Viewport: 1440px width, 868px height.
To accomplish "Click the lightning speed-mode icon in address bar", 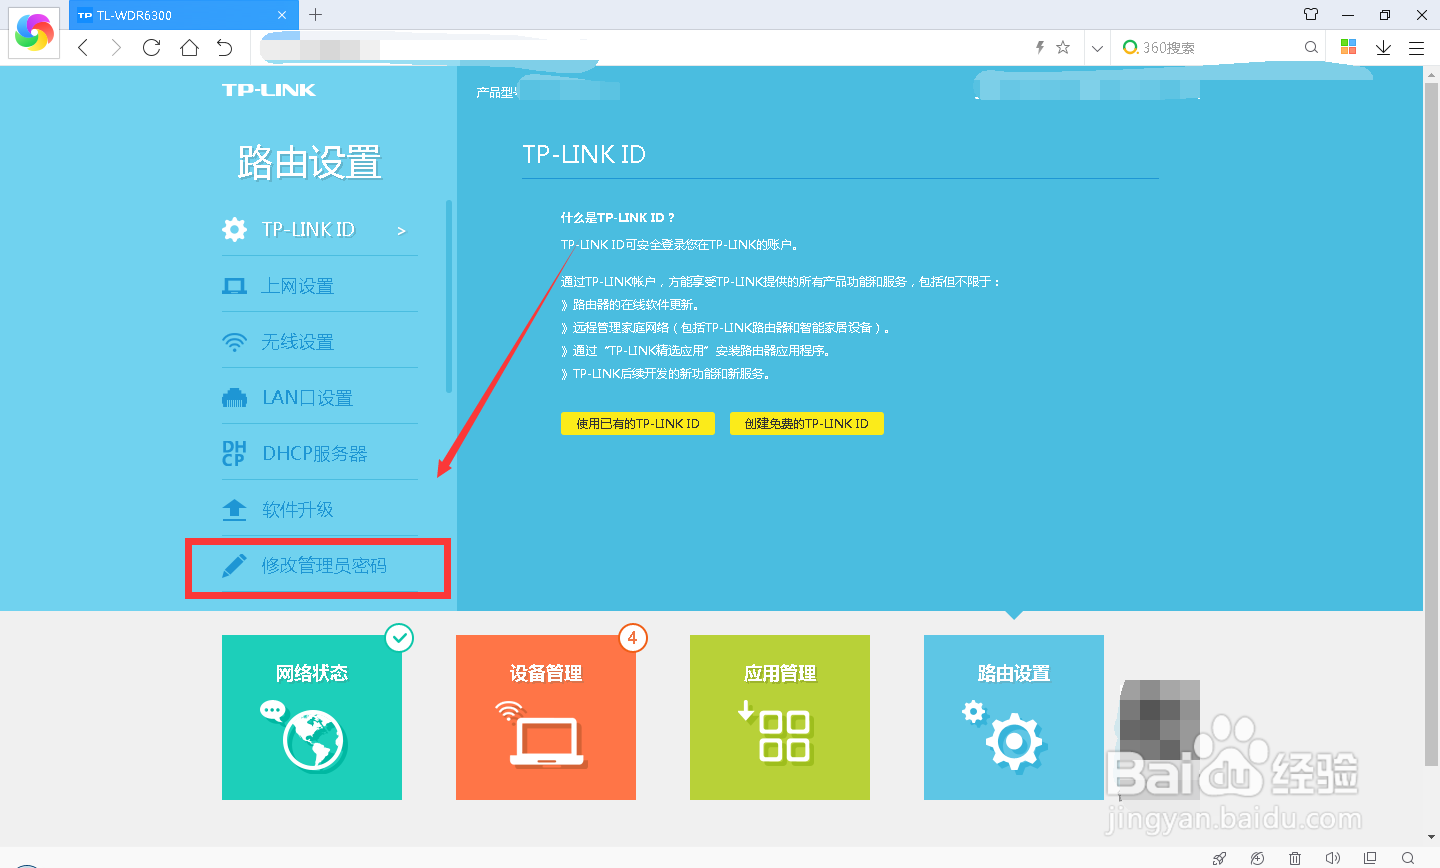I will click(x=1040, y=47).
